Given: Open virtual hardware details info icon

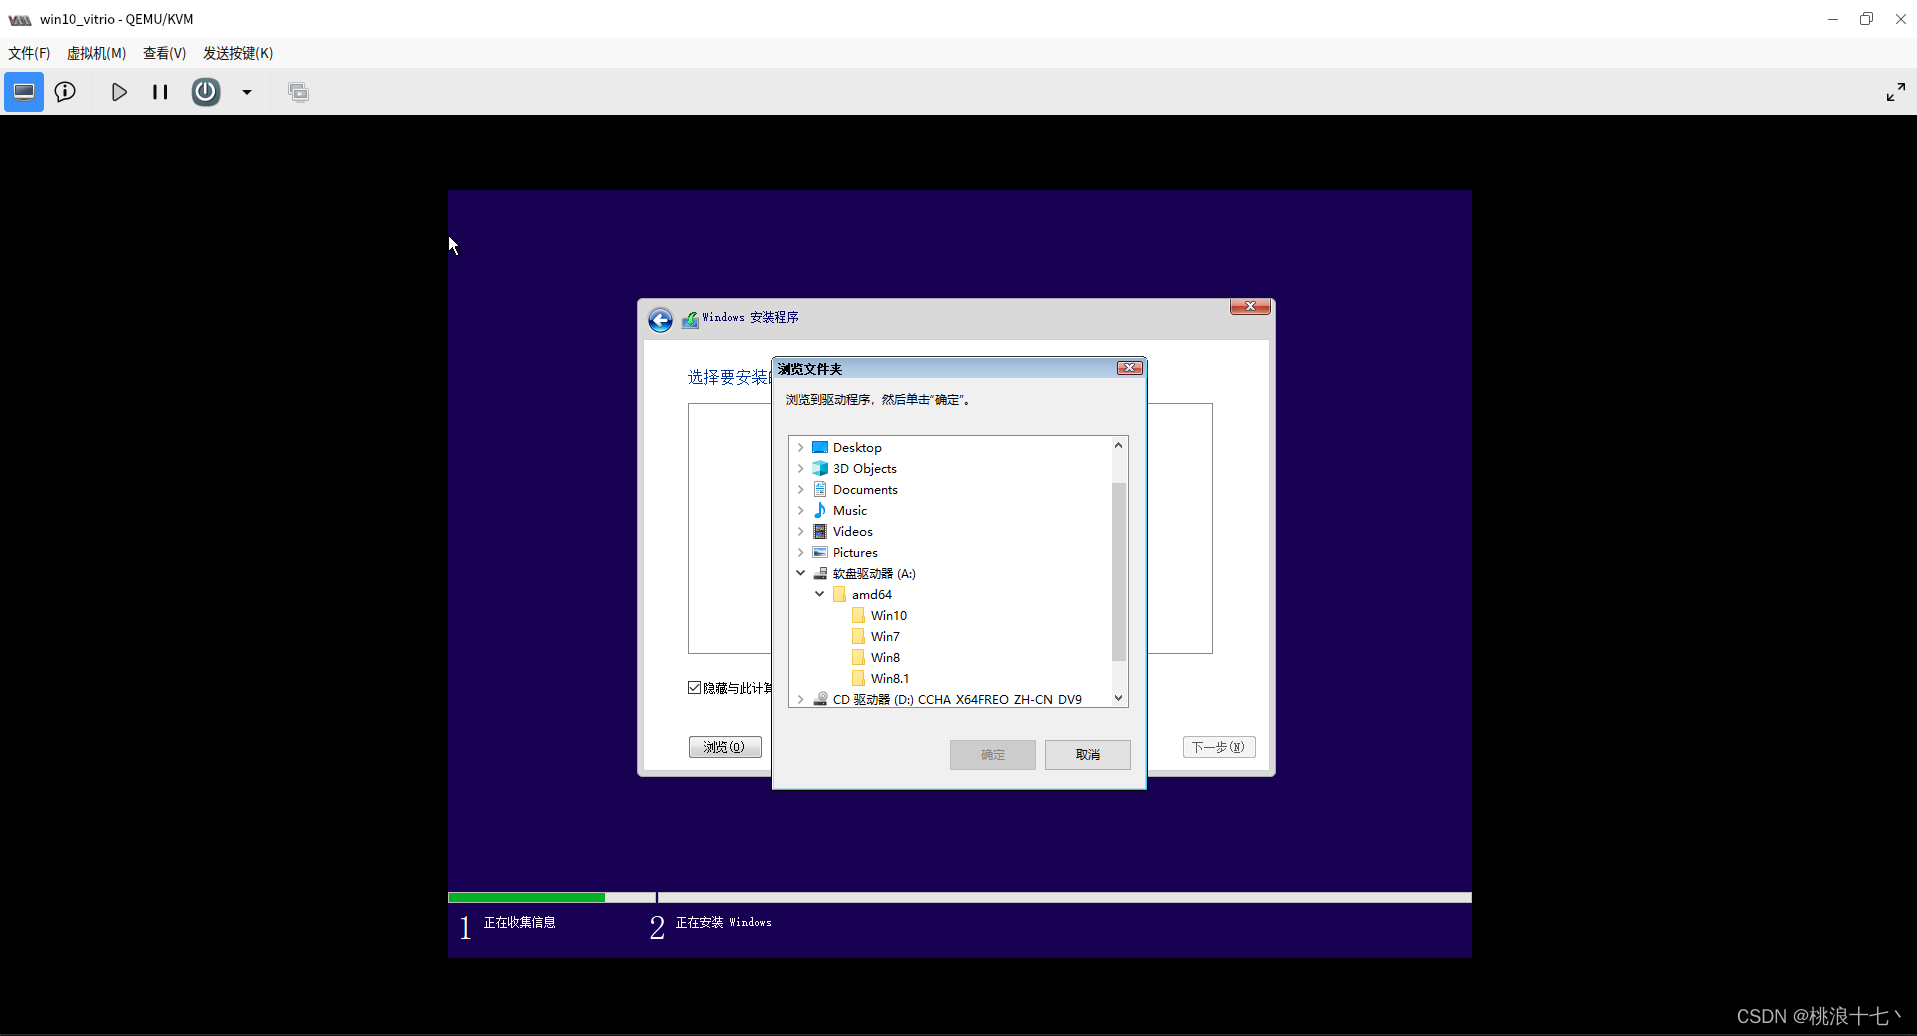Looking at the screenshot, I should [x=65, y=92].
